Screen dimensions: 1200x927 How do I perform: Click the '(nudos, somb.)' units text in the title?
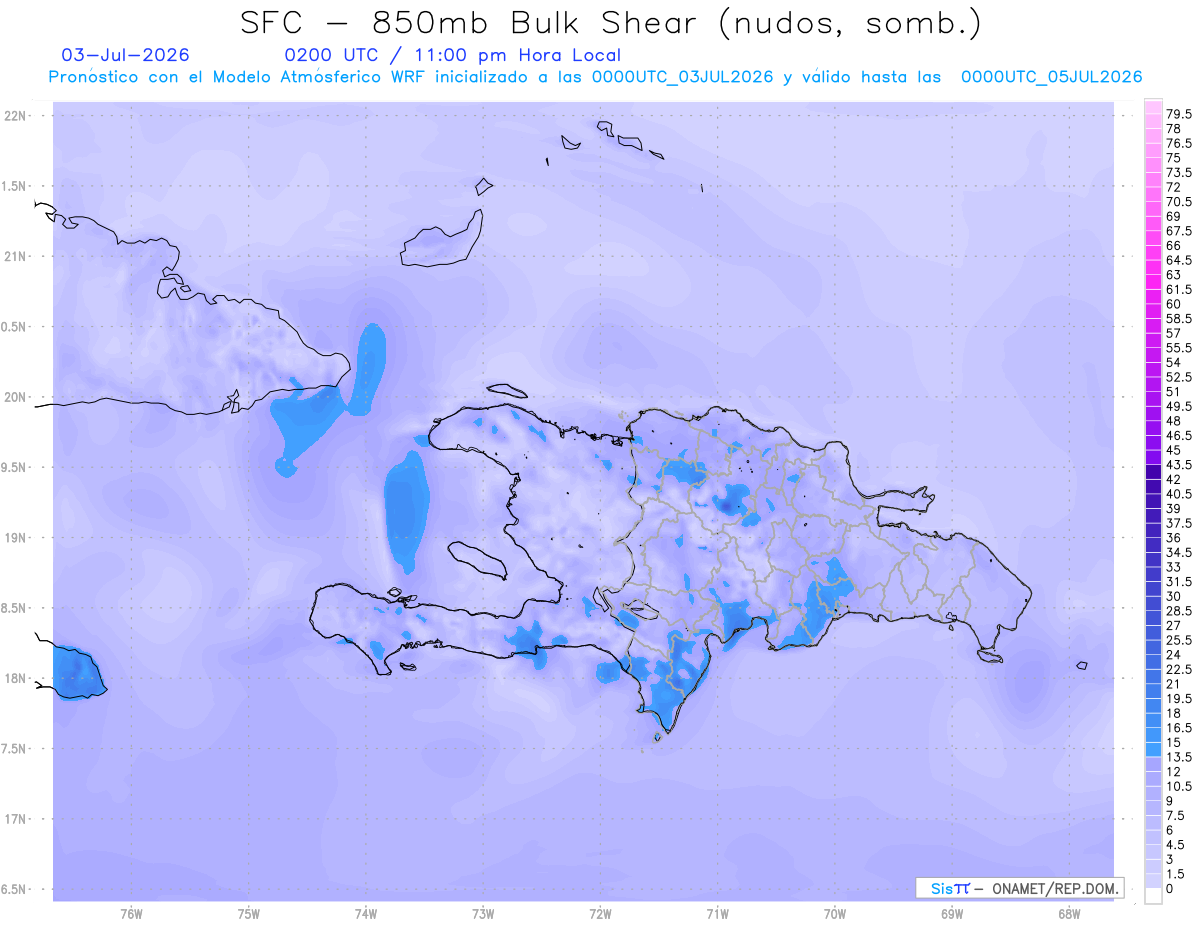pyautogui.click(x=851, y=24)
